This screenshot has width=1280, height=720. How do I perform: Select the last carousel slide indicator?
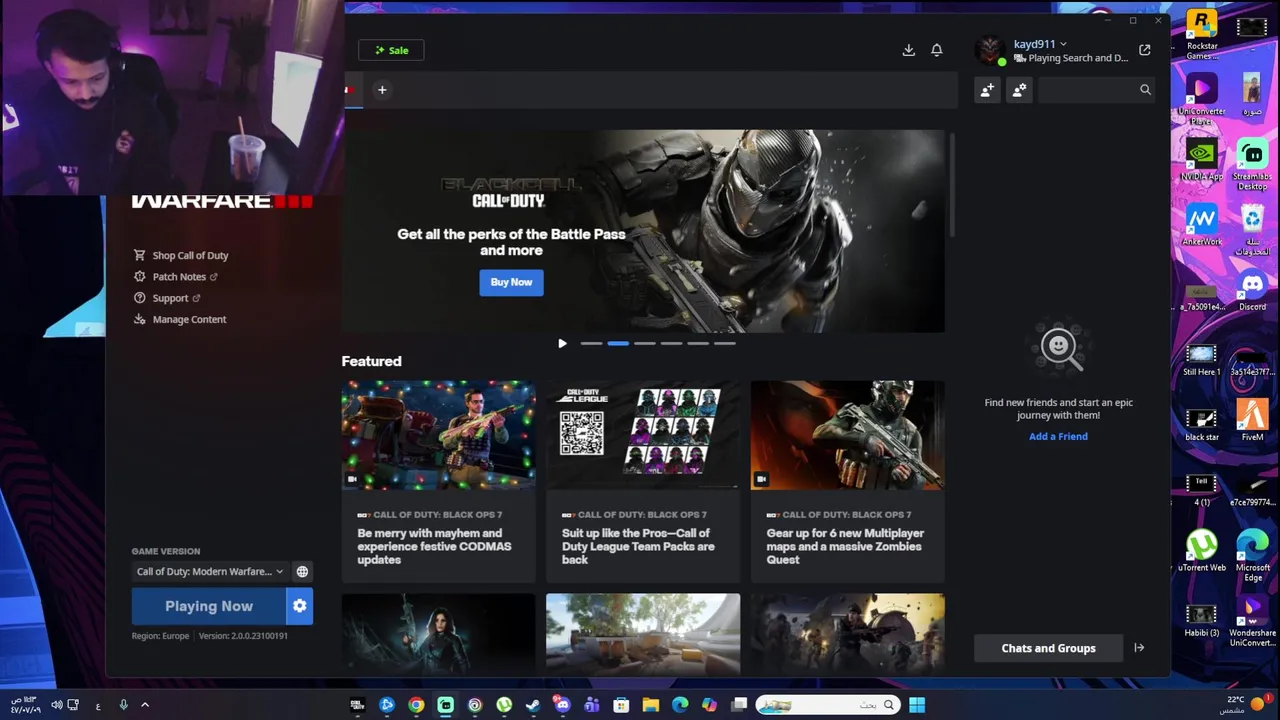(x=725, y=343)
